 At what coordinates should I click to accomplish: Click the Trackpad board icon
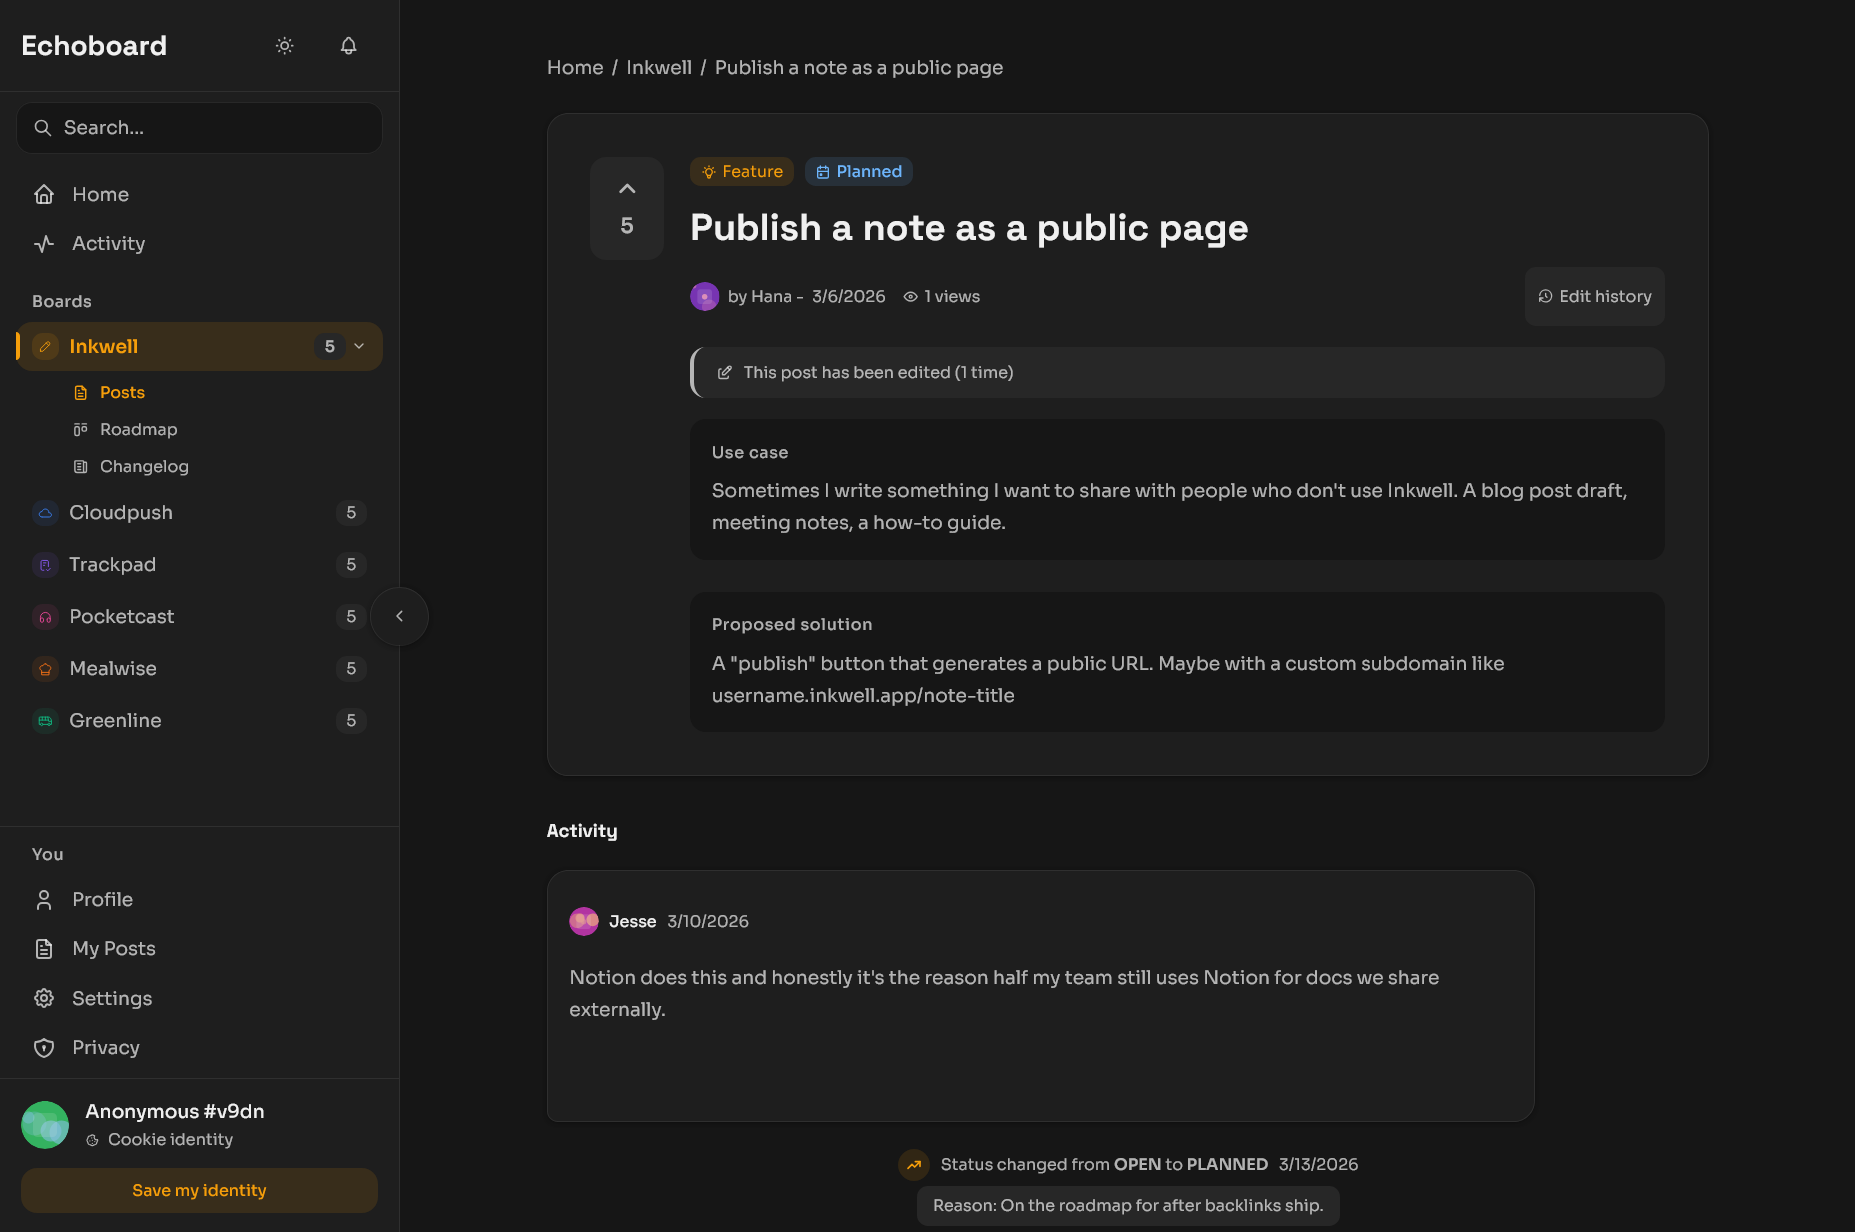(x=45, y=565)
